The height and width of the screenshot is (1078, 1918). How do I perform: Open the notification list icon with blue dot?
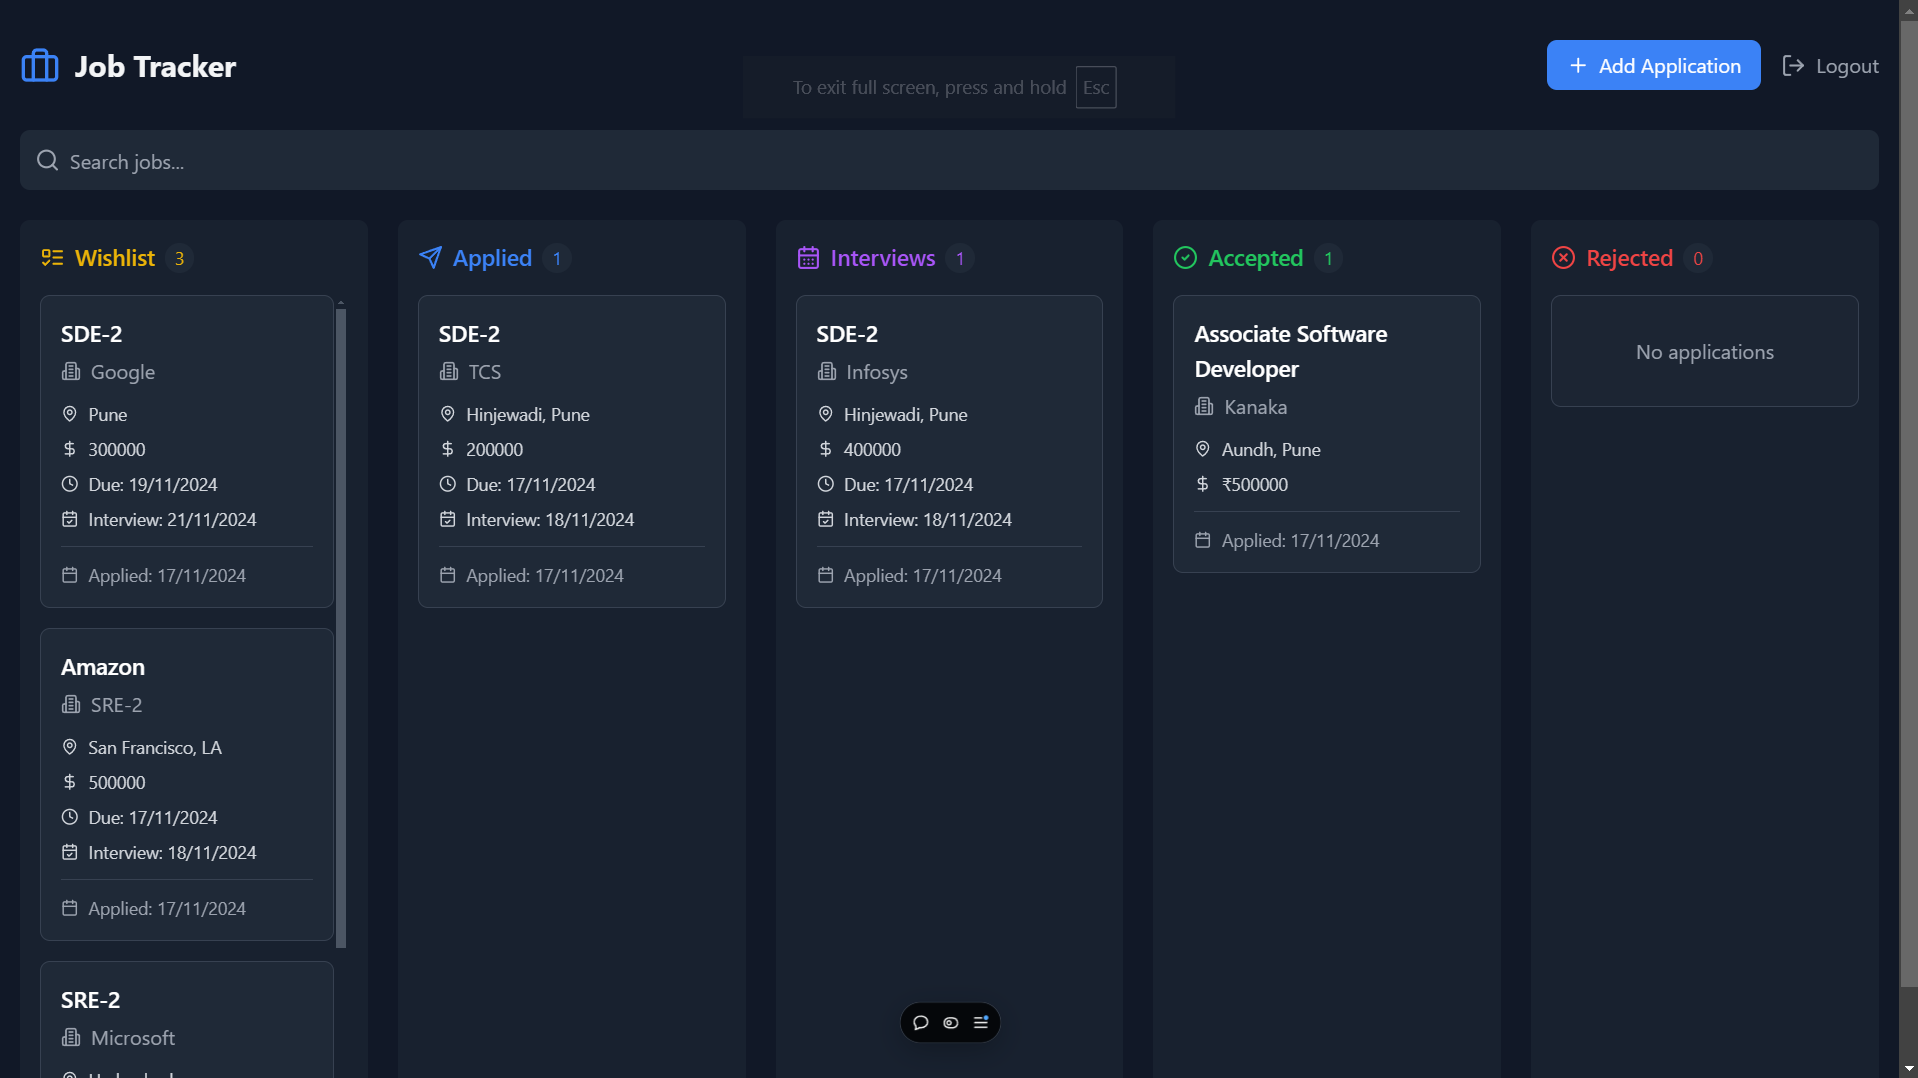point(981,1022)
